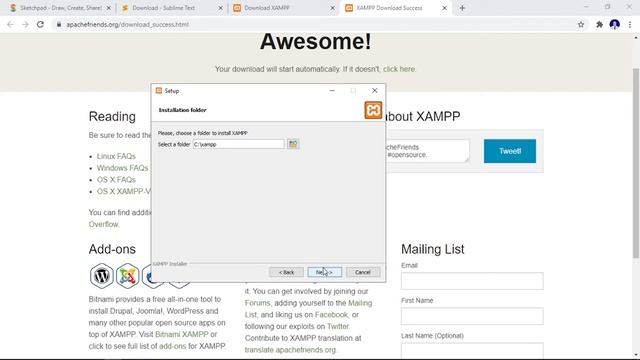Image resolution: width=640 pixels, height=360 pixels.
Task: Open the Forums link
Action: point(257,303)
